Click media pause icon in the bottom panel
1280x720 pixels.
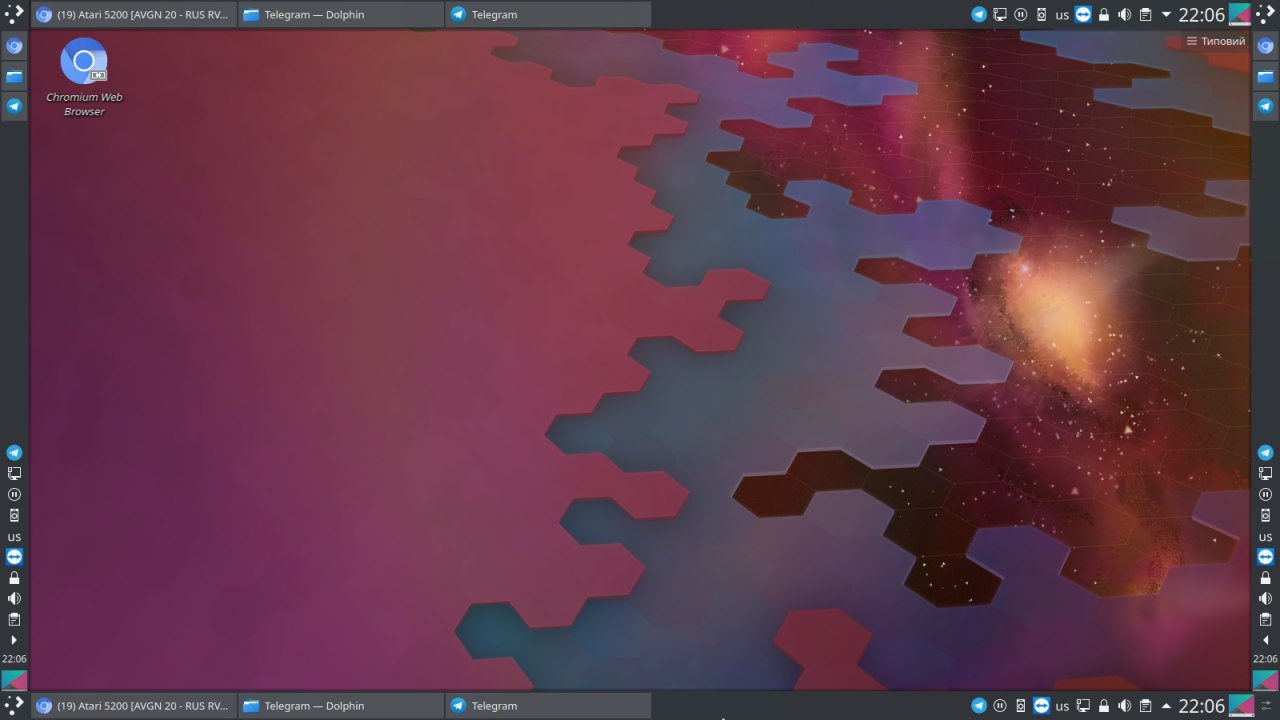click(1000, 706)
